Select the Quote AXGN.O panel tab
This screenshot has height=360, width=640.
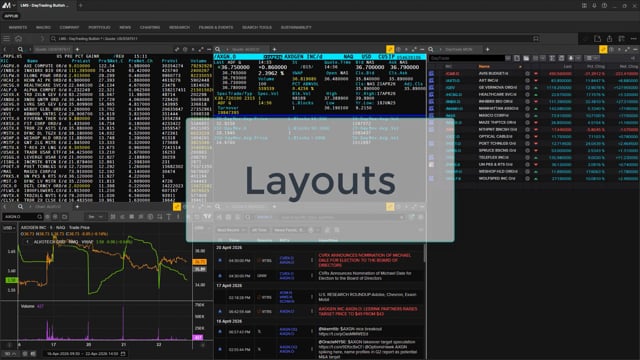(246, 49)
